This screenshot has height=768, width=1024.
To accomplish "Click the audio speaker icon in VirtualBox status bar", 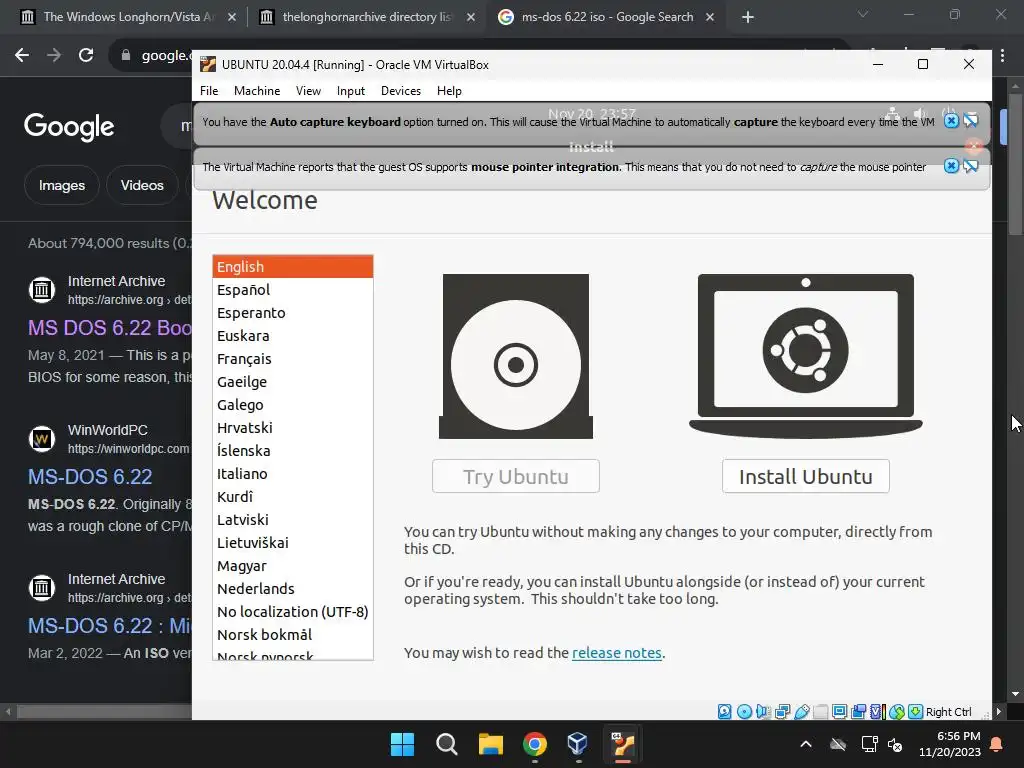I will point(763,712).
